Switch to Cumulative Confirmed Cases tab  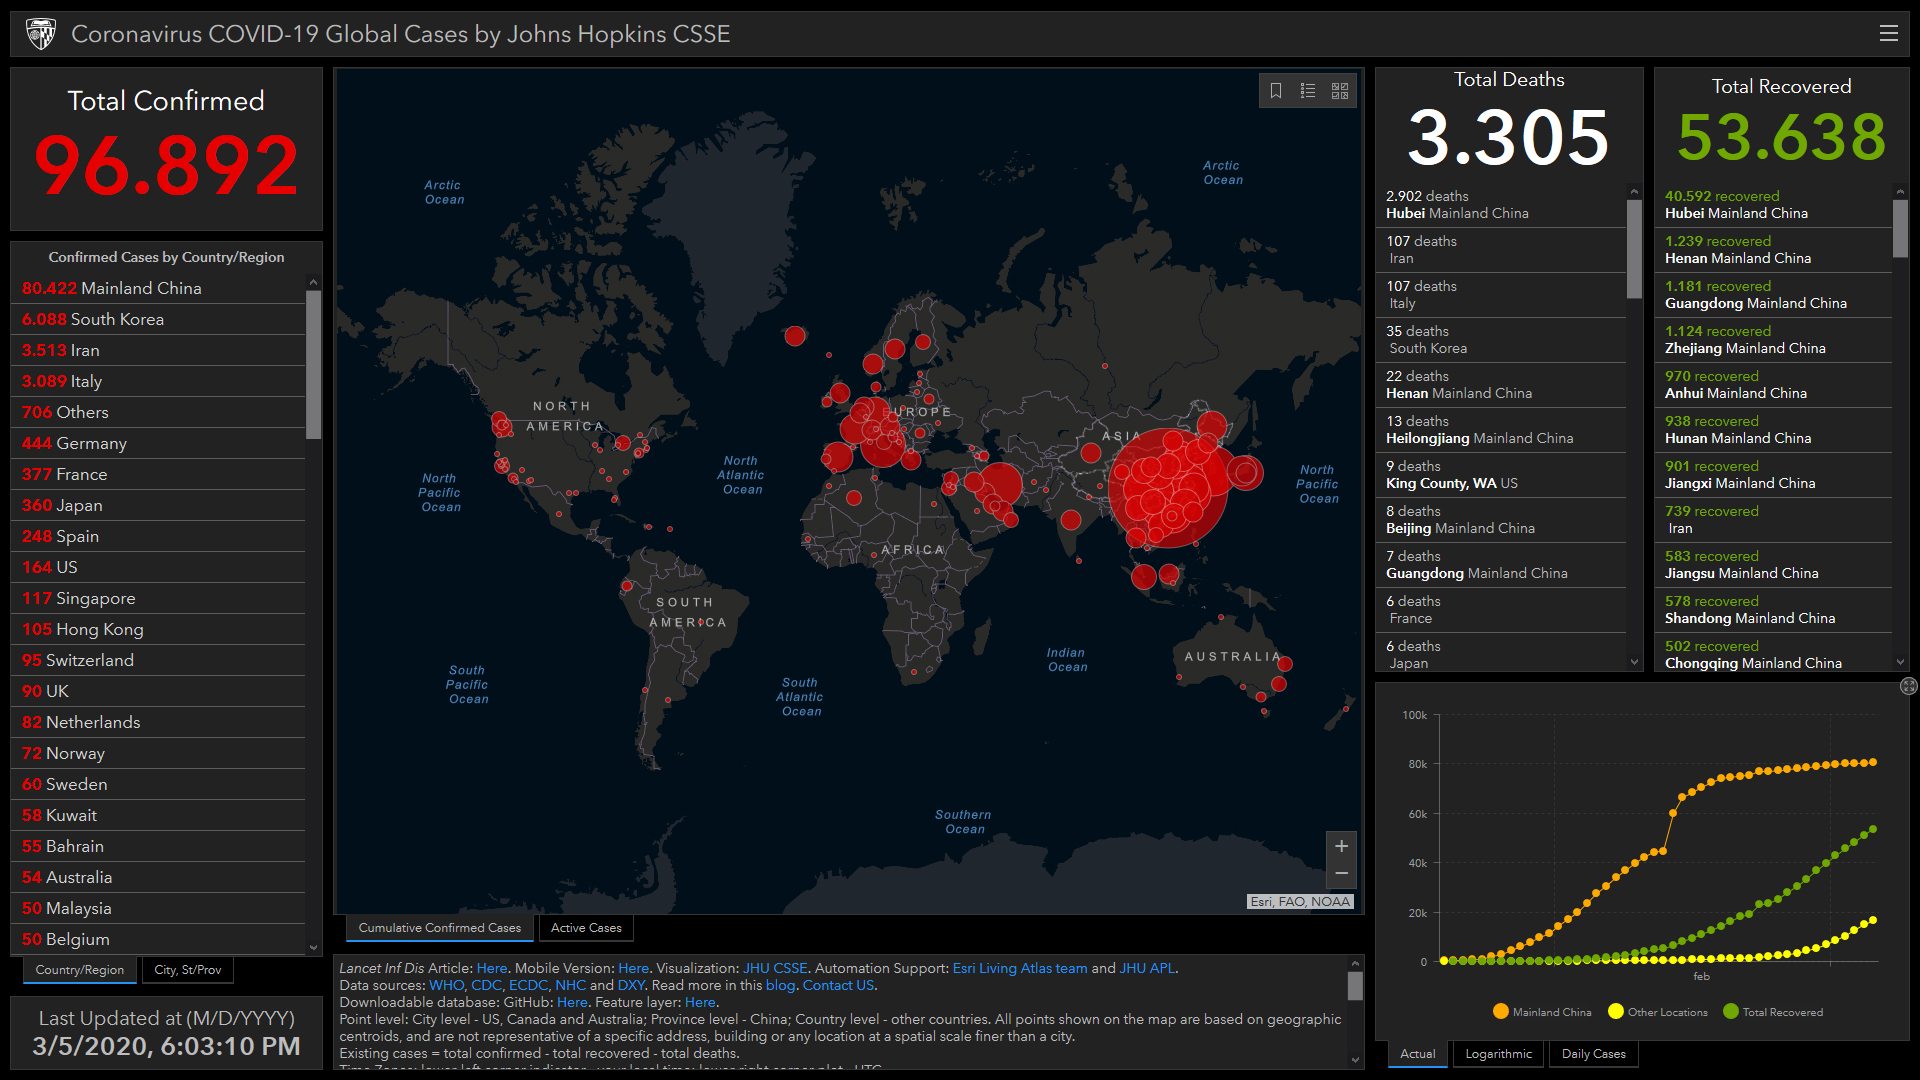point(440,928)
